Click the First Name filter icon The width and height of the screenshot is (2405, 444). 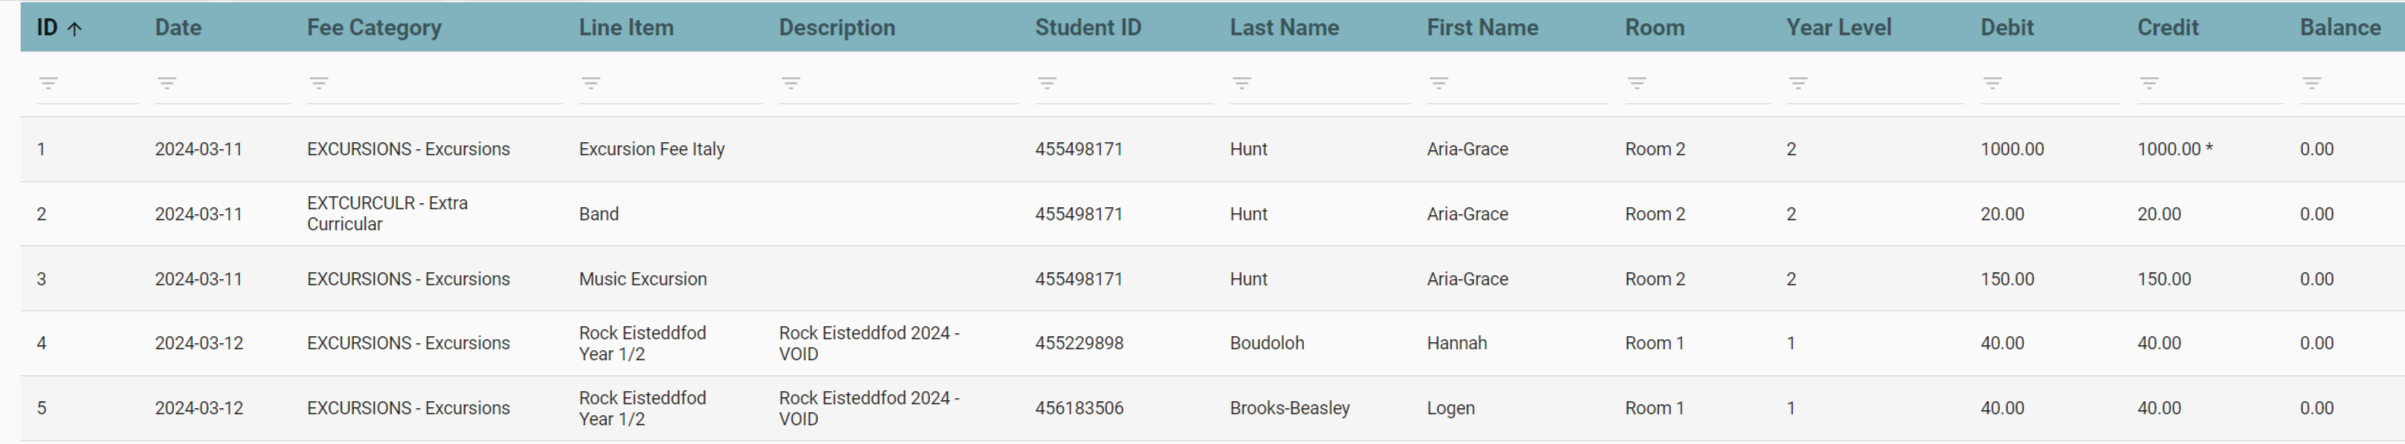tap(1439, 83)
